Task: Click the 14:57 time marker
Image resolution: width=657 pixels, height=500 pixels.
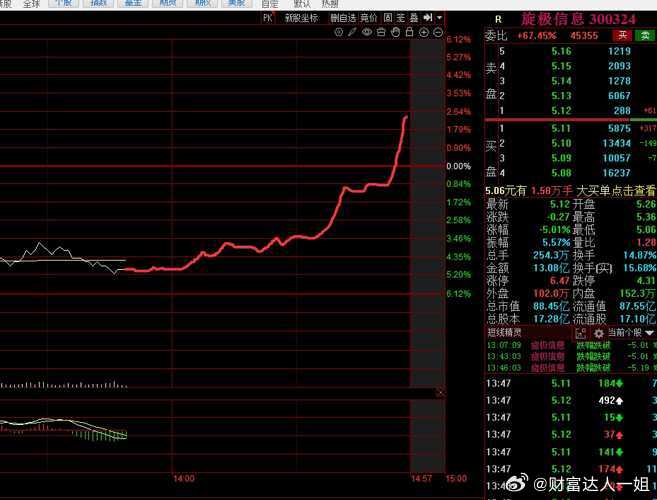Action: 421,478
